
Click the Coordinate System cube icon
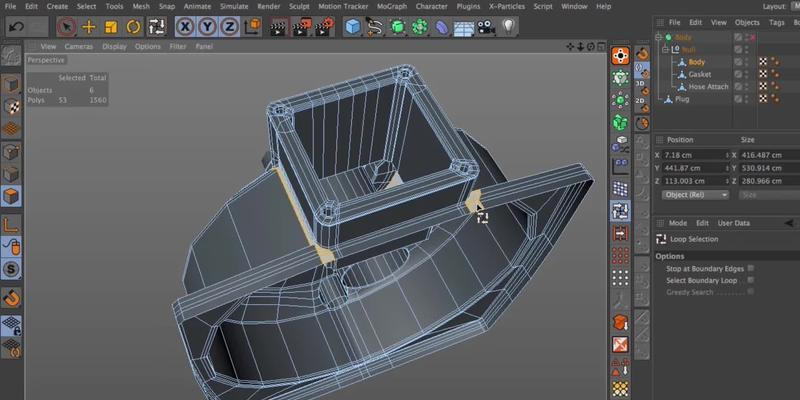(252, 27)
